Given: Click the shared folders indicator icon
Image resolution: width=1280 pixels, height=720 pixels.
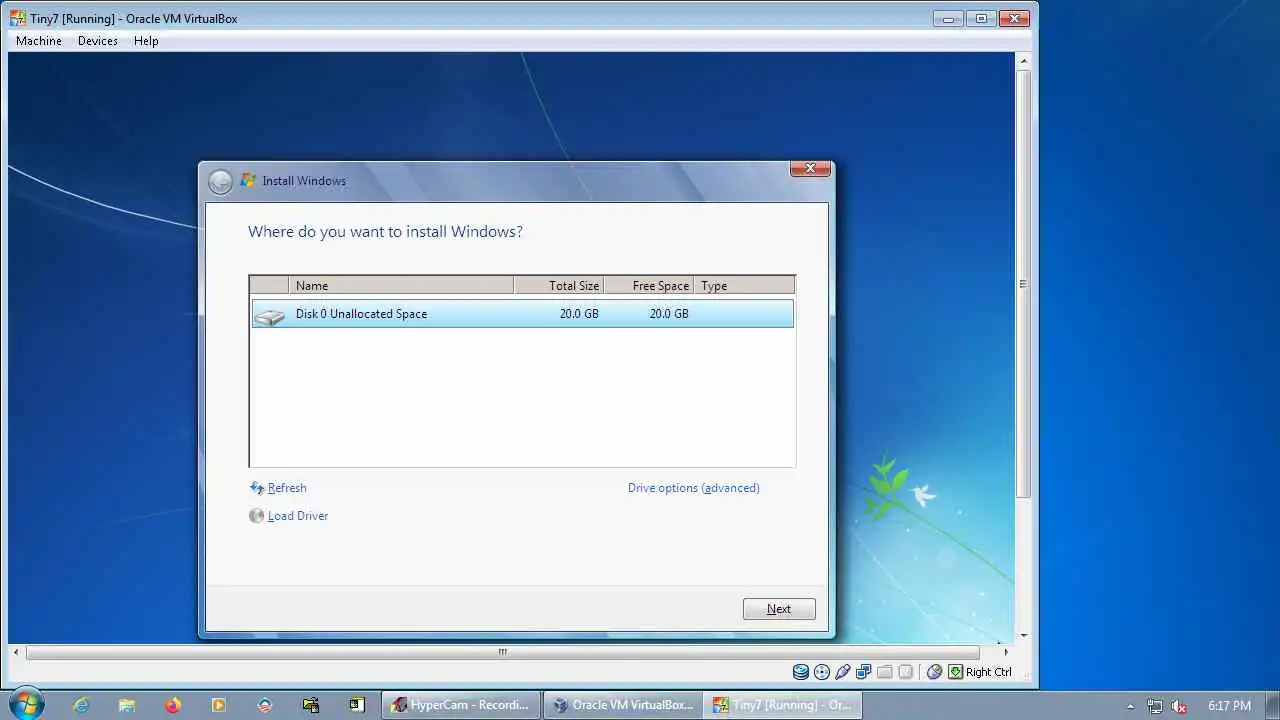Looking at the screenshot, I should [884, 672].
